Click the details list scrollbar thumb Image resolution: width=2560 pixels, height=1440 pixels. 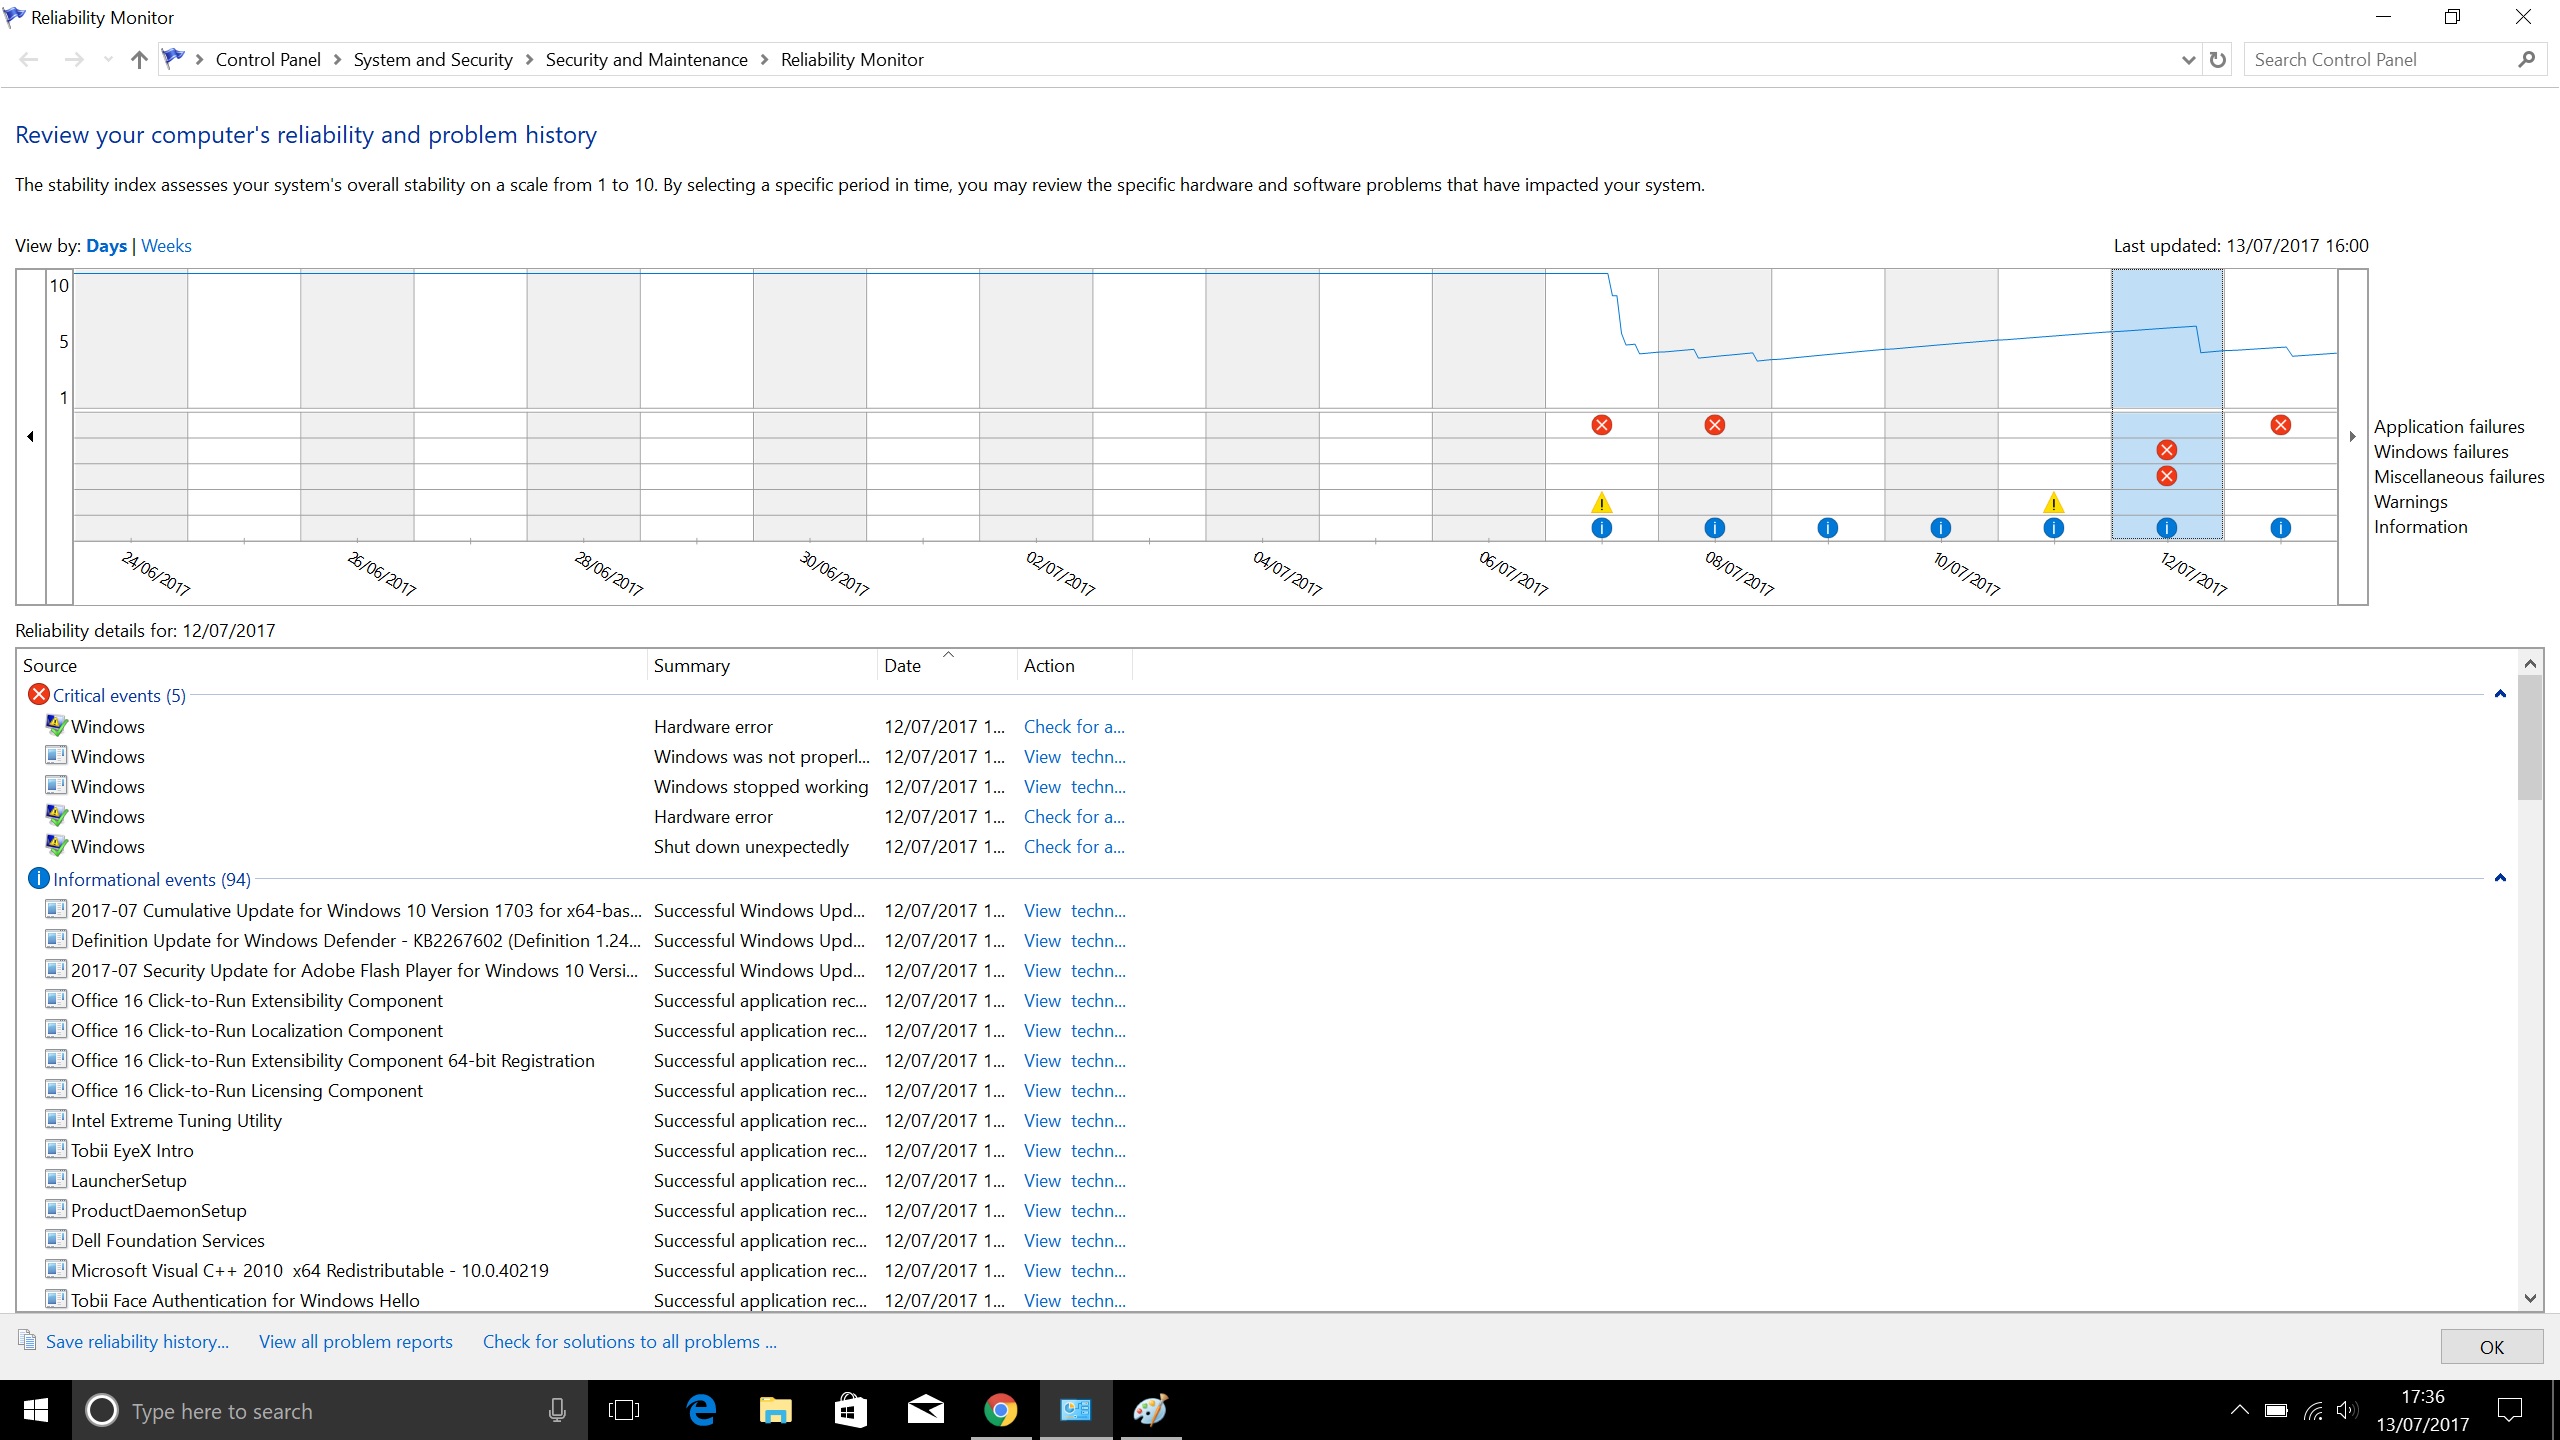tap(2530, 738)
